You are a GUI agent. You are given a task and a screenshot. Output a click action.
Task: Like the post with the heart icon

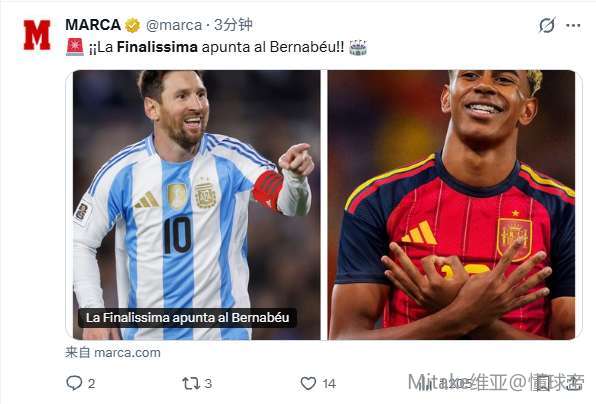pyautogui.click(x=308, y=383)
